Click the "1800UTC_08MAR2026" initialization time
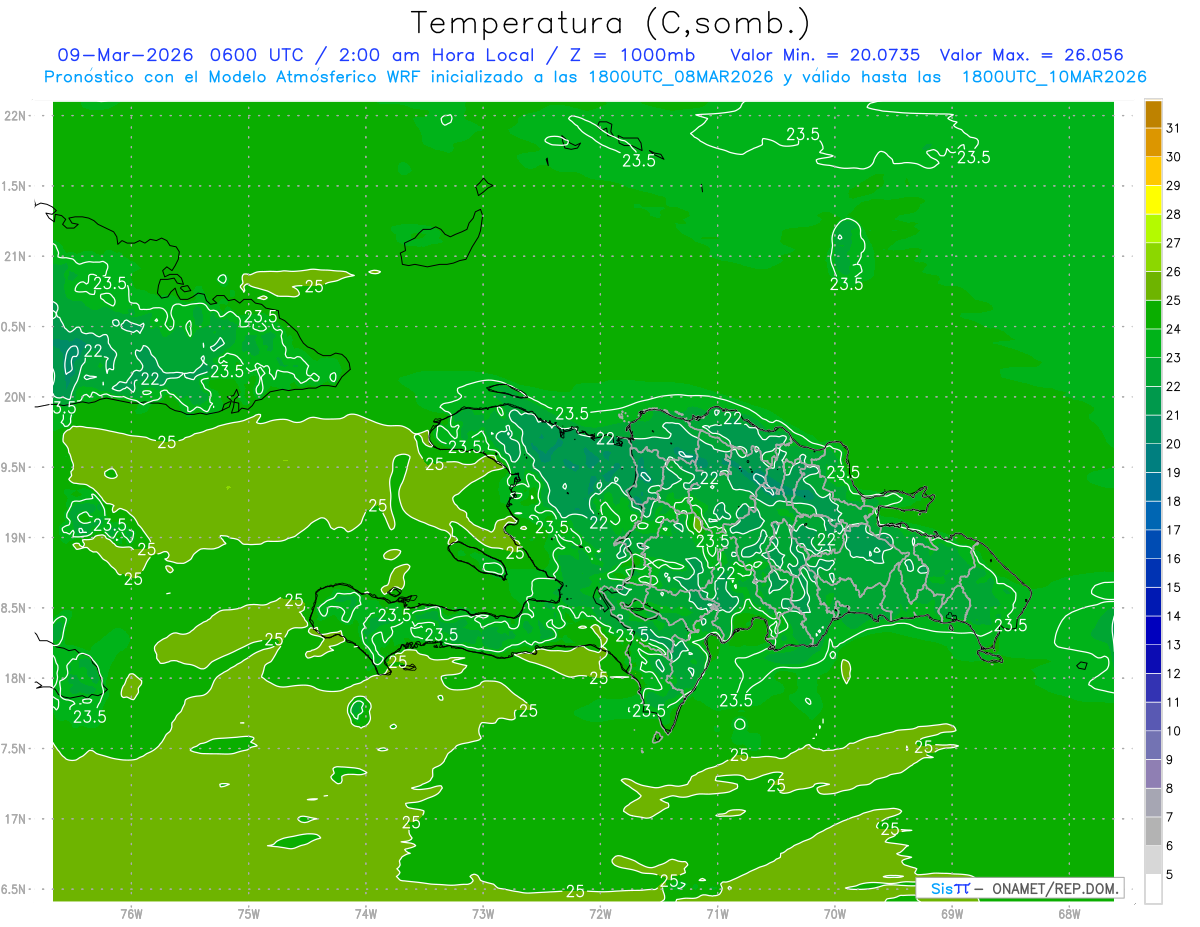Viewport: 1200px width, 927px height. coord(680,77)
